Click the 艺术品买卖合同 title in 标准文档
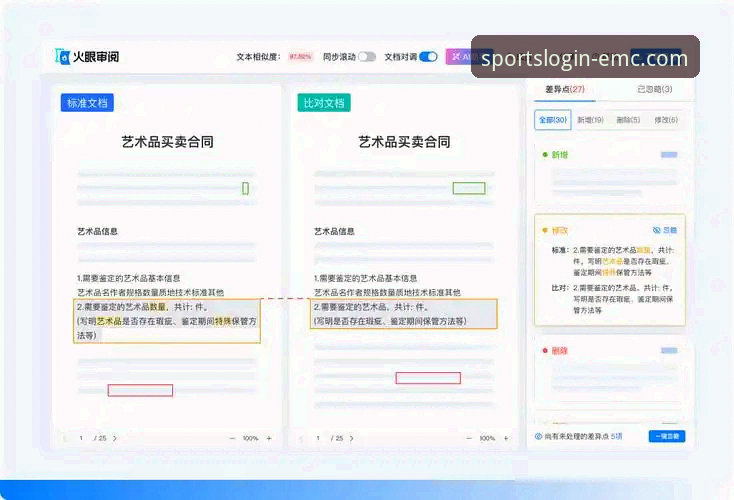 tap(168, 142)
